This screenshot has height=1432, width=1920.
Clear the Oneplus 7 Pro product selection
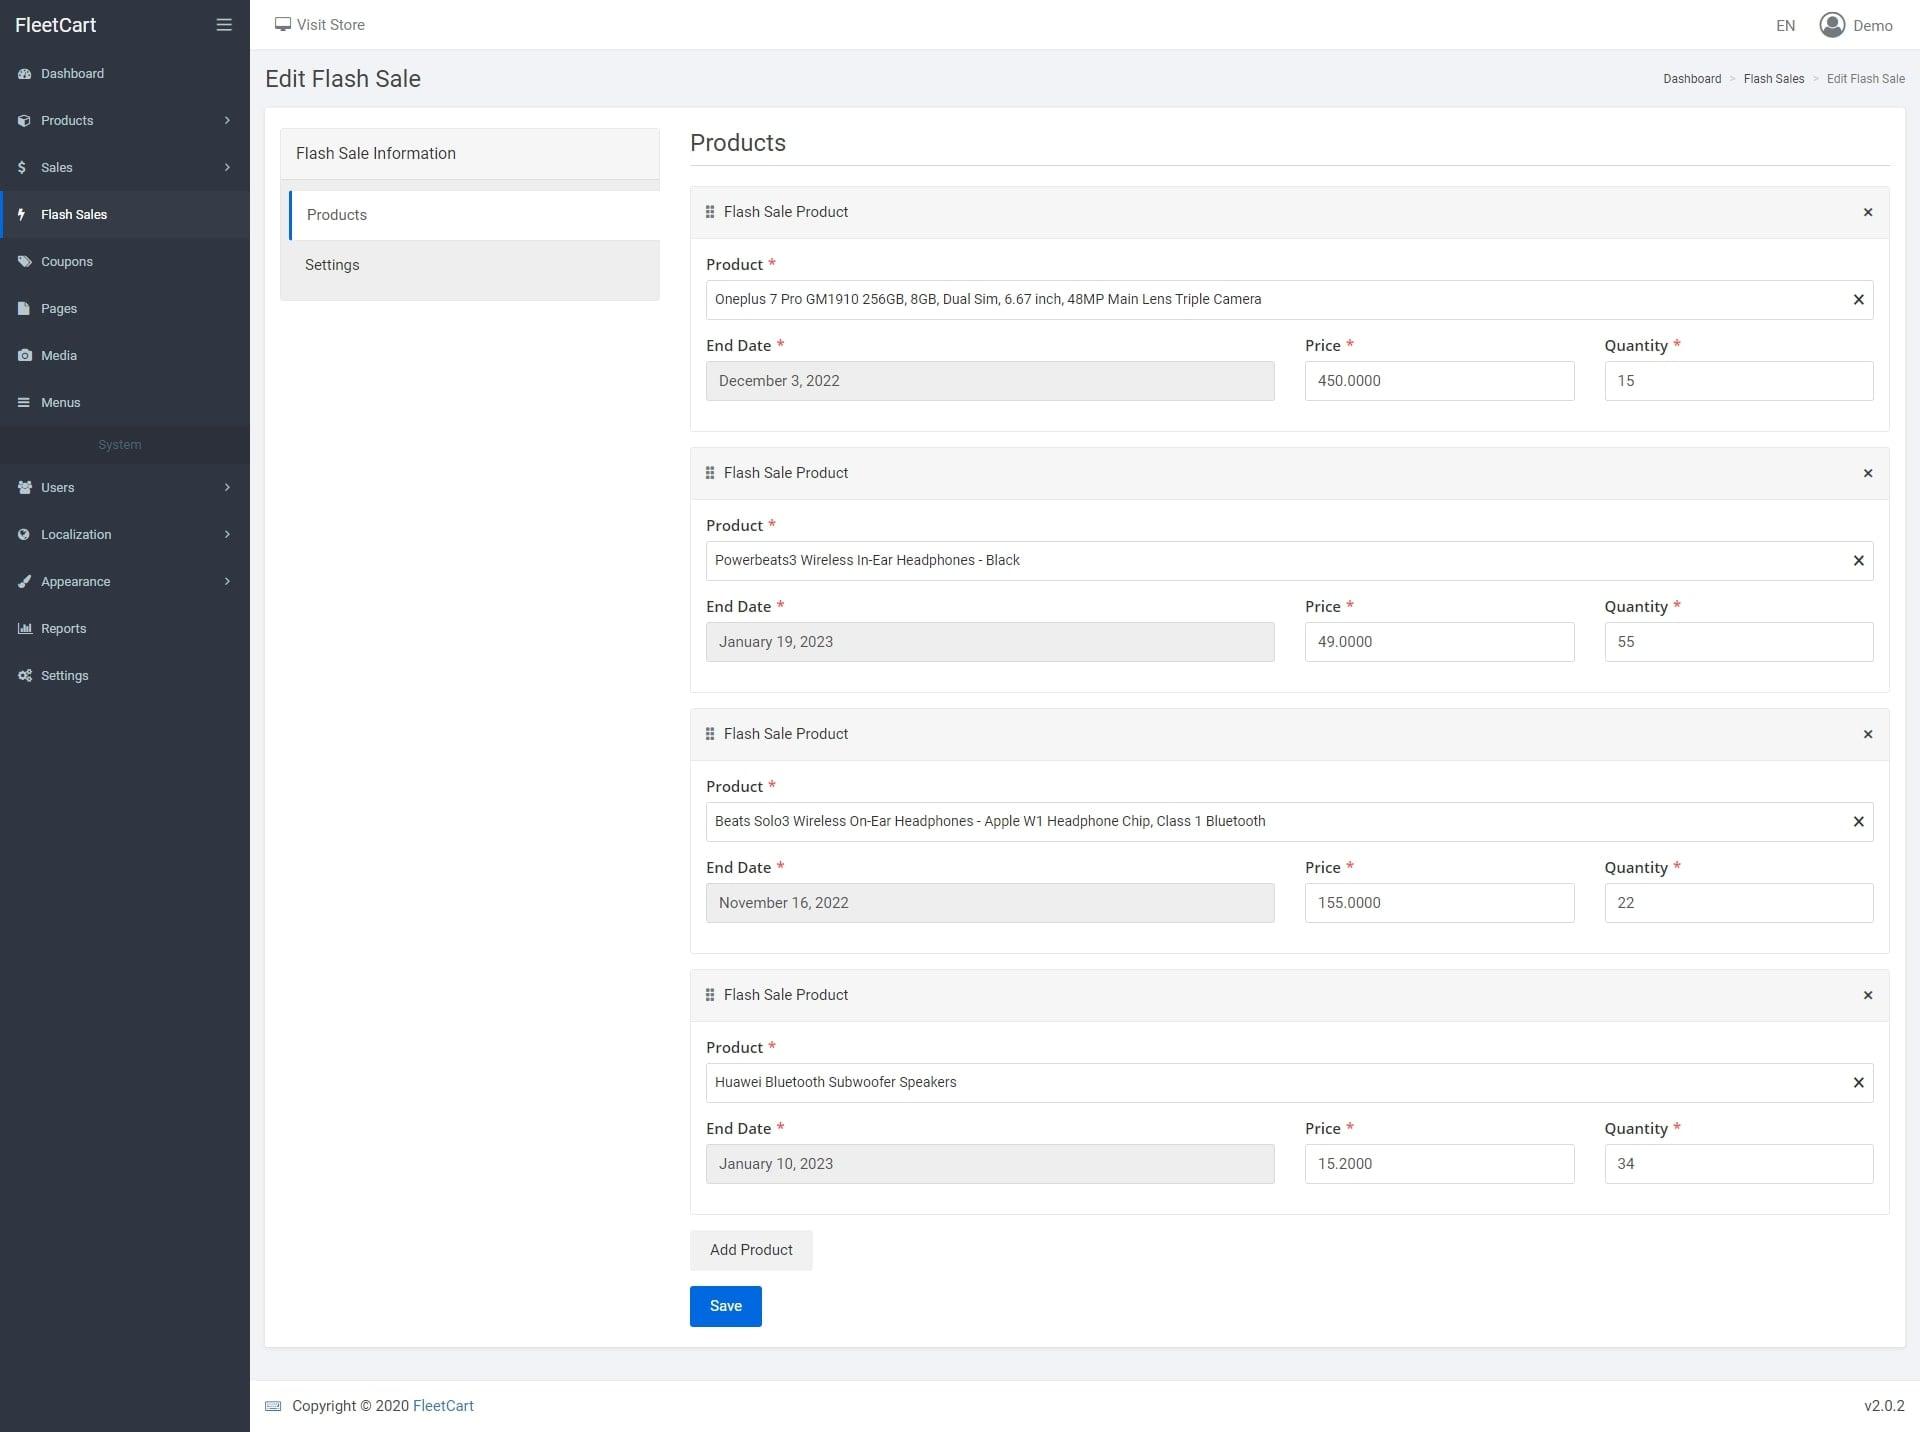[1859, 299]
